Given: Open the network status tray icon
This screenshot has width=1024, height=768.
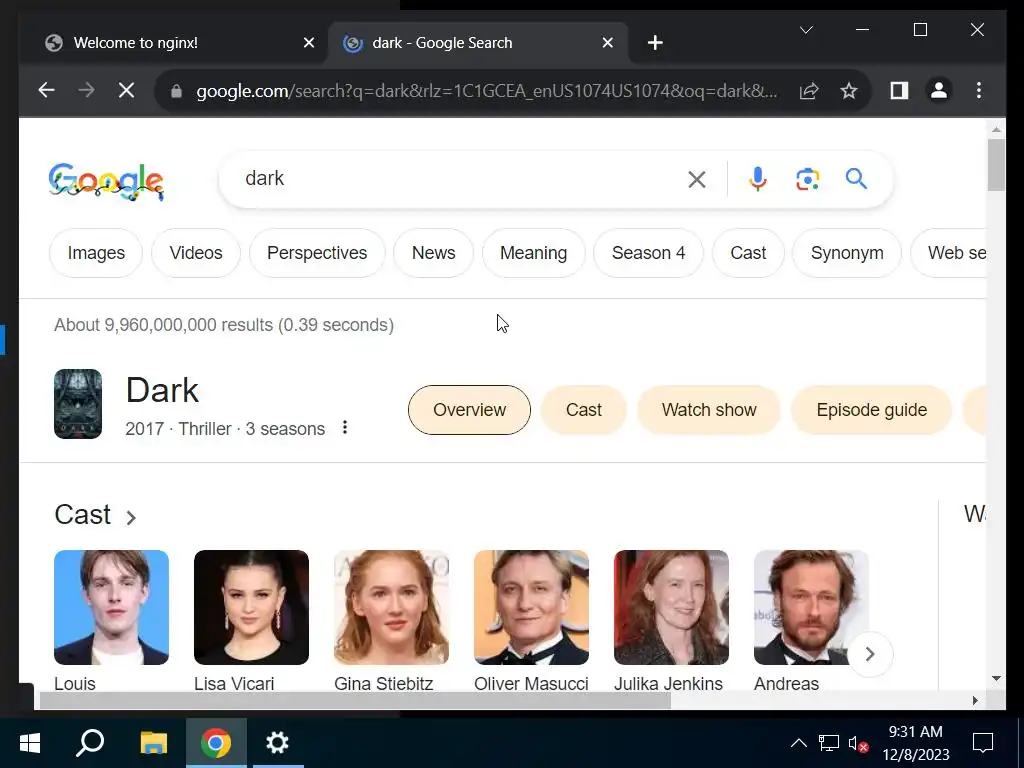Looking at the screenshot, I should [x=829, y=743].
